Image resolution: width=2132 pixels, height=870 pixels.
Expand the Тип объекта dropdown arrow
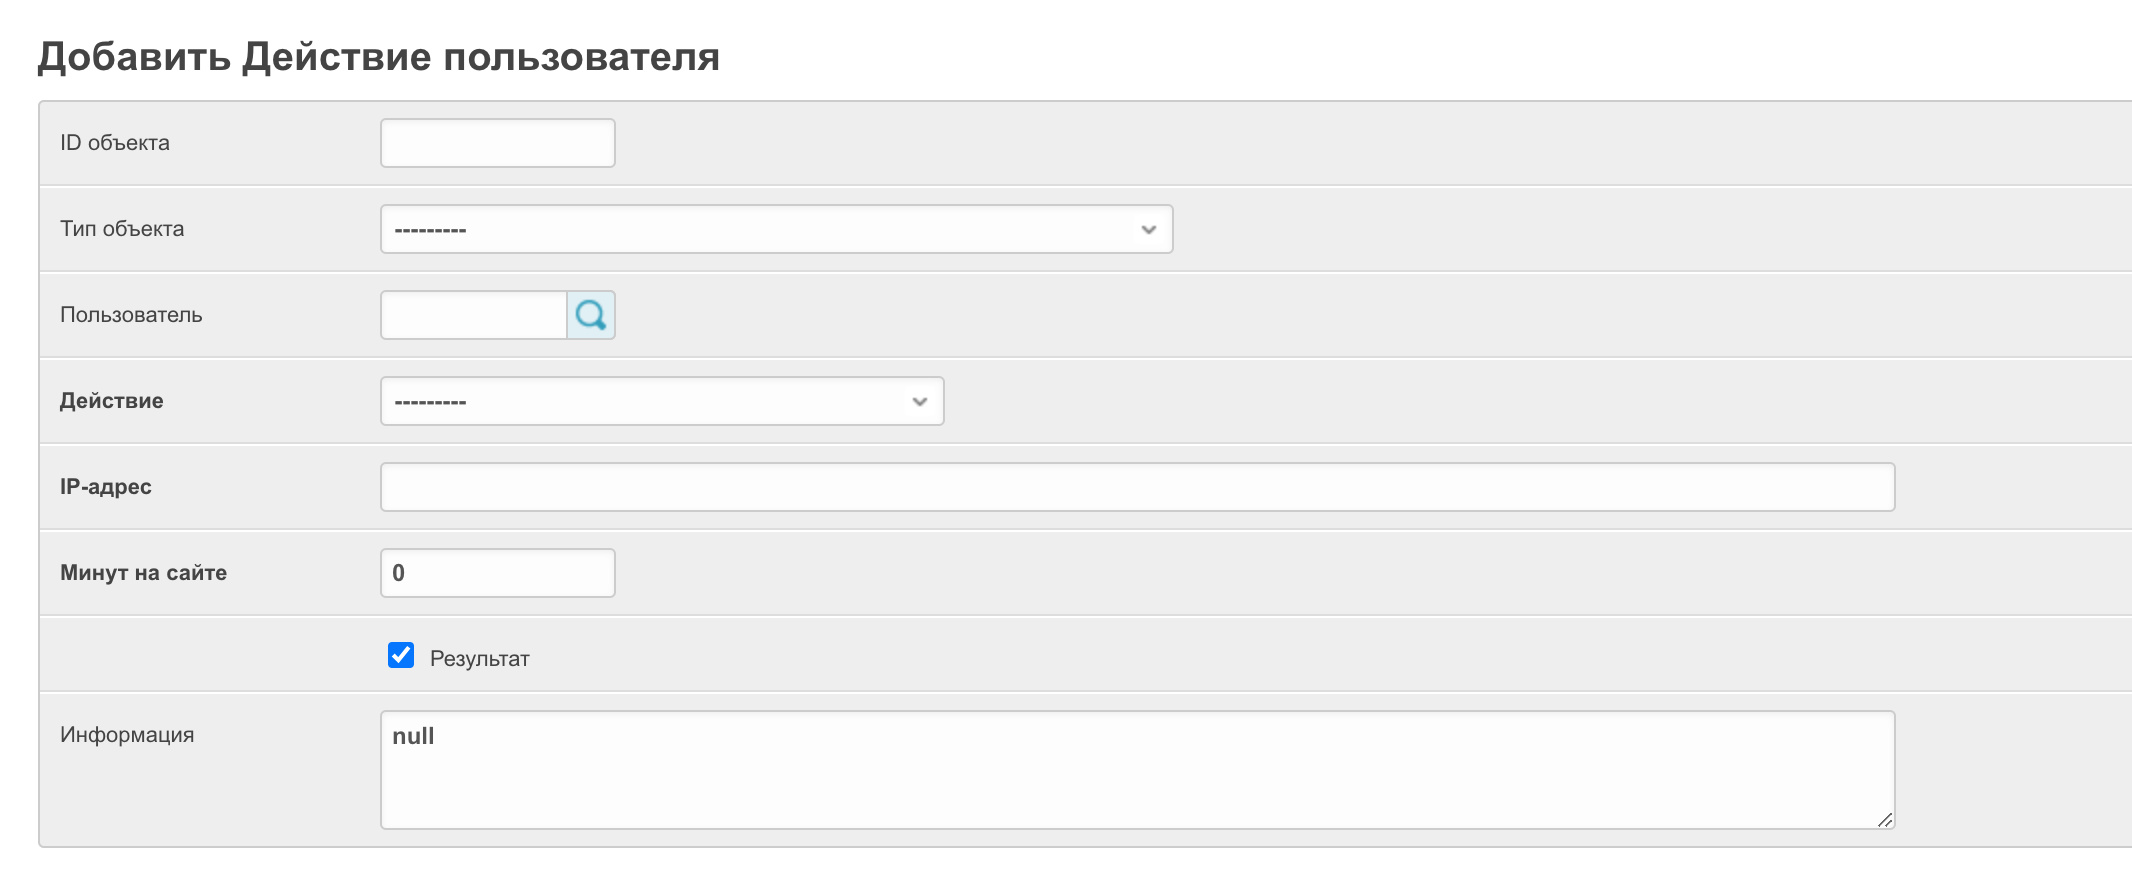[1148, 229]
